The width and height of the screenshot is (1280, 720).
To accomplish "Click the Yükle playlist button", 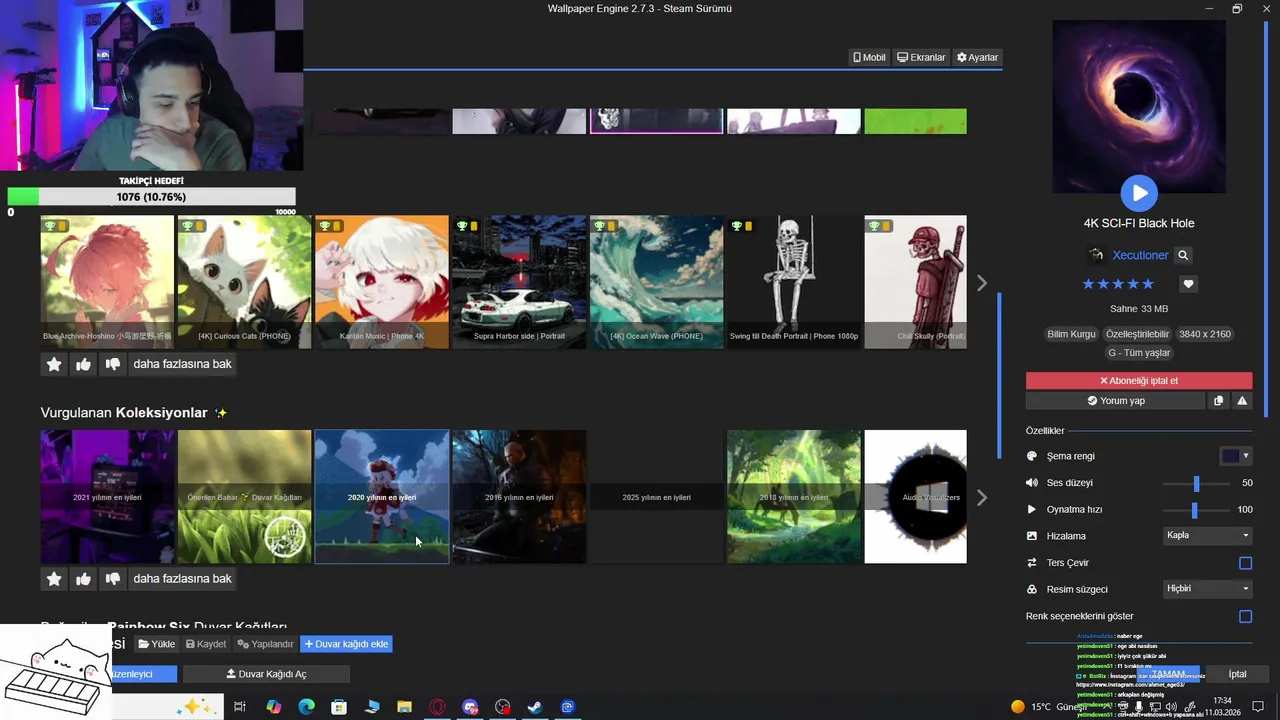I will [x=157, y=644].
